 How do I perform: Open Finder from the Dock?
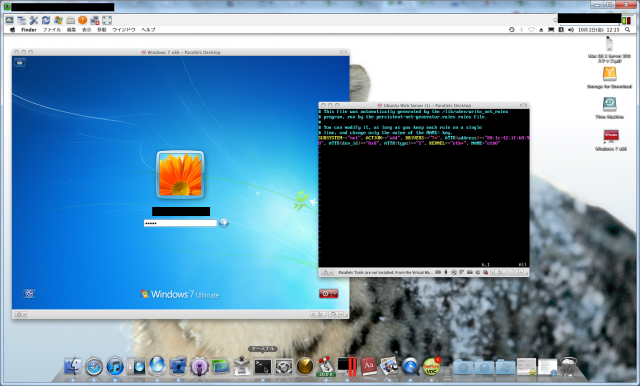coord(73,366)
